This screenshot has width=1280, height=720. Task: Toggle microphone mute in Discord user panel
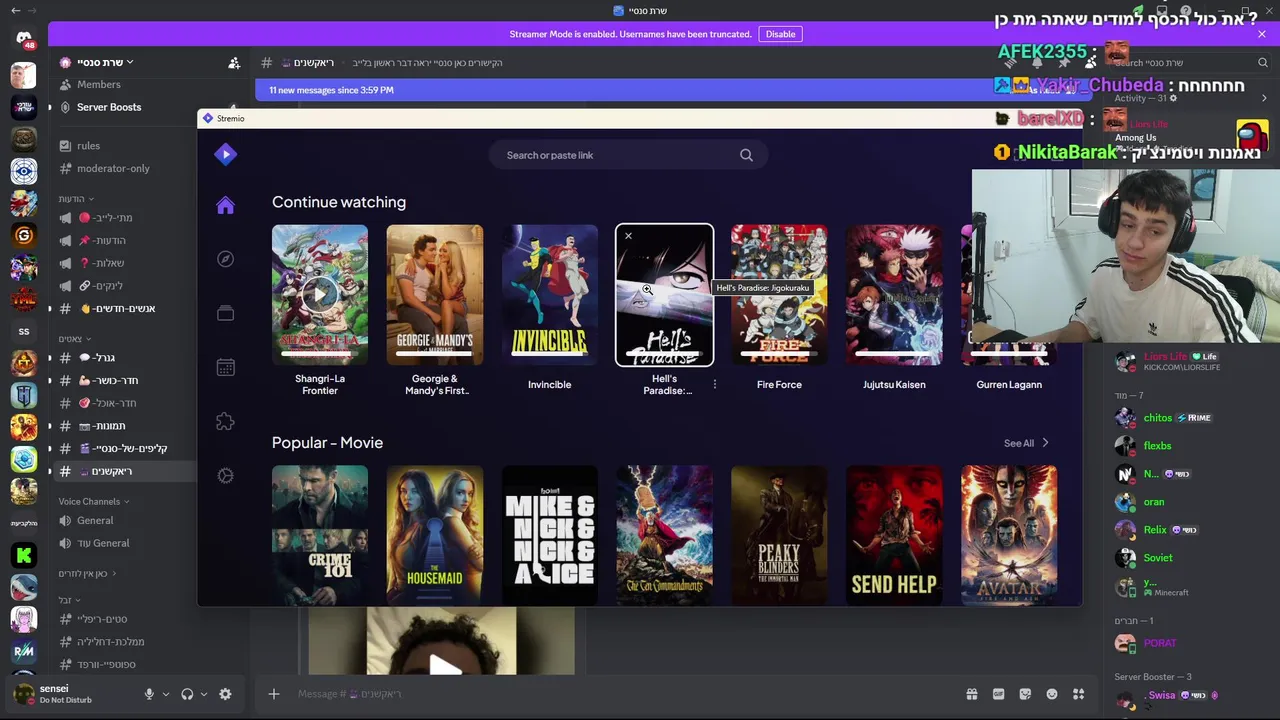pyautogui.click(x=149, y=694)
